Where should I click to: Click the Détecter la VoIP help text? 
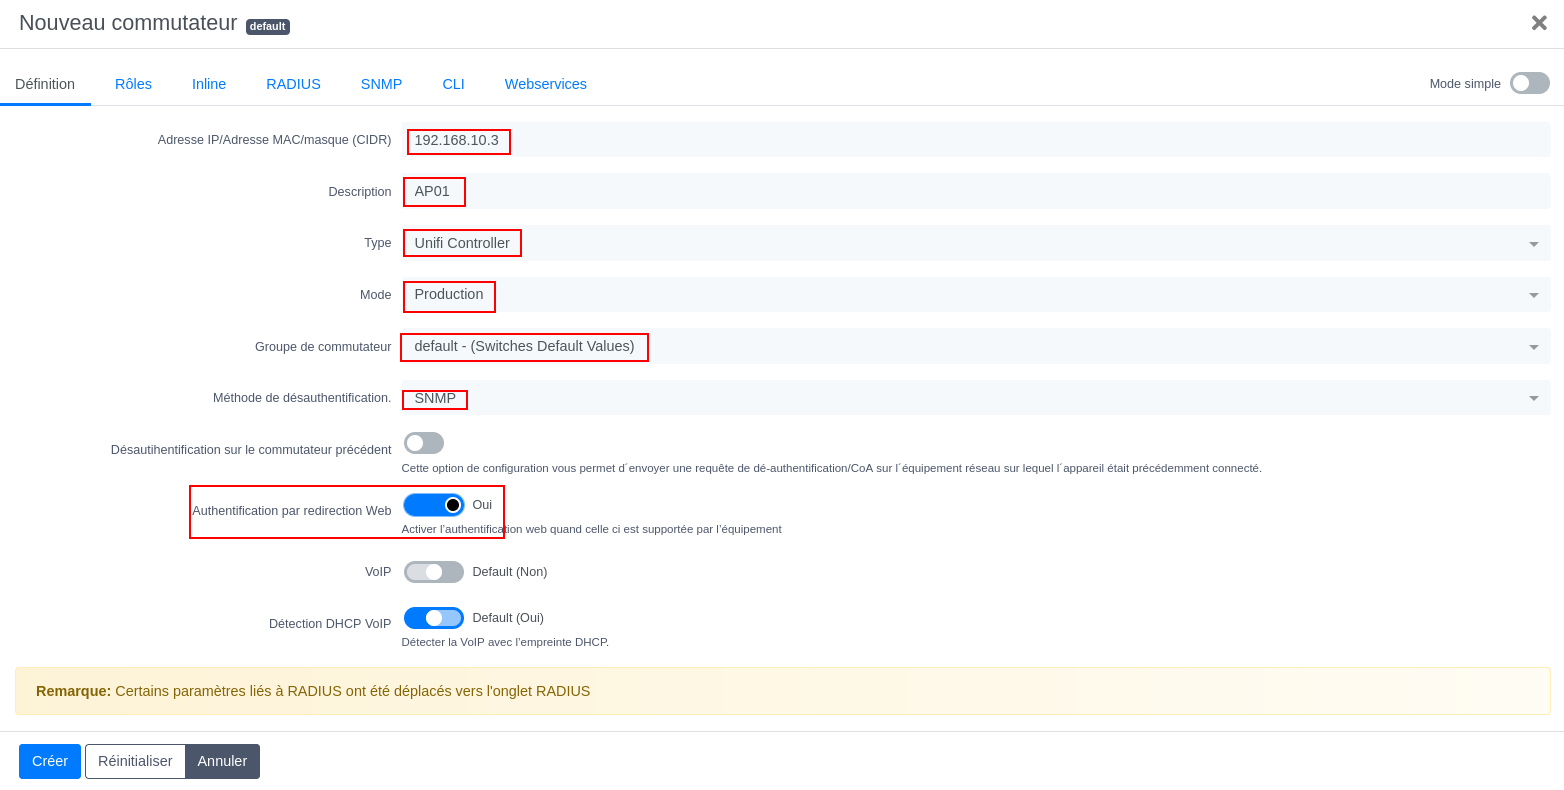pos(505,642)
